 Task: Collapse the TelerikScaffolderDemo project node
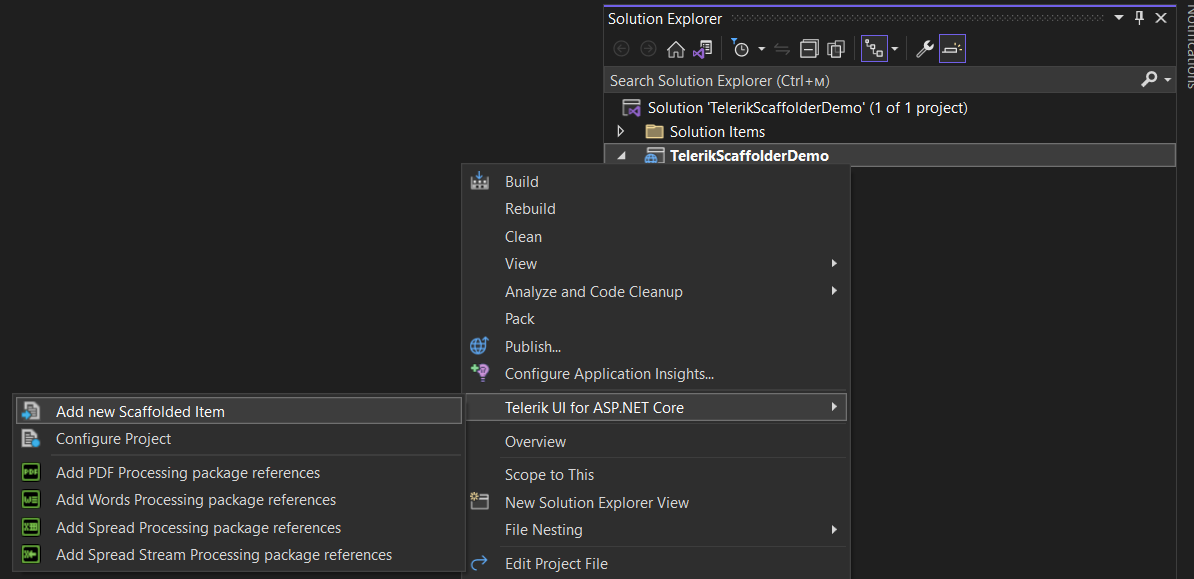[621, 155]
